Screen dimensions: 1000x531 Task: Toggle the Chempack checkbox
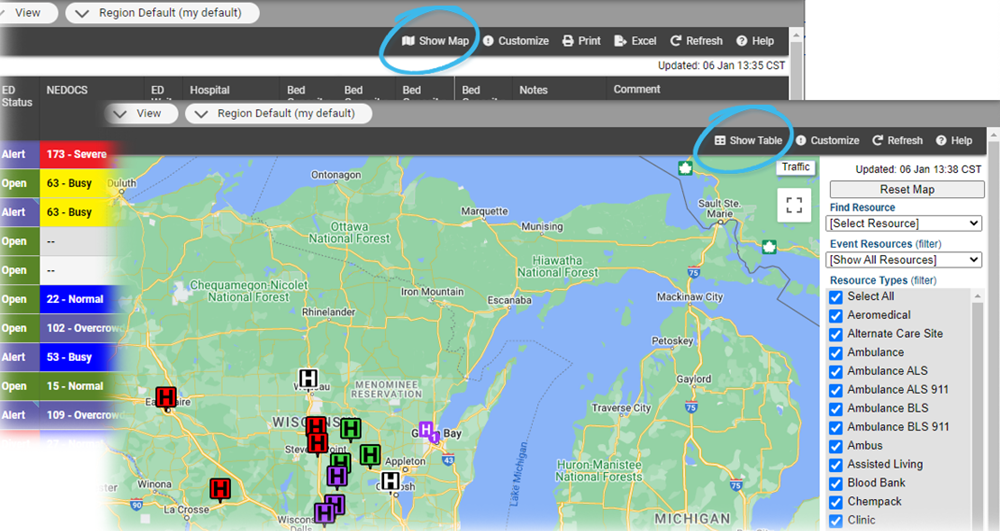[x=835, y=502]
